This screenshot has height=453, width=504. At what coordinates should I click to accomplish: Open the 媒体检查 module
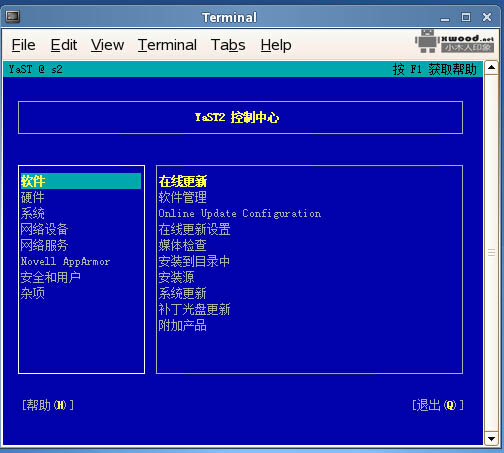click(x=183, y=245)
